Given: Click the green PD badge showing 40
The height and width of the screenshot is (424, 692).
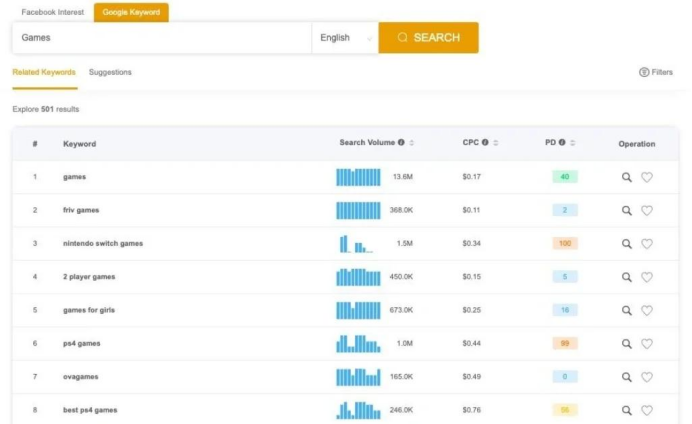Looking at the screenshot, I should point(564,177).
